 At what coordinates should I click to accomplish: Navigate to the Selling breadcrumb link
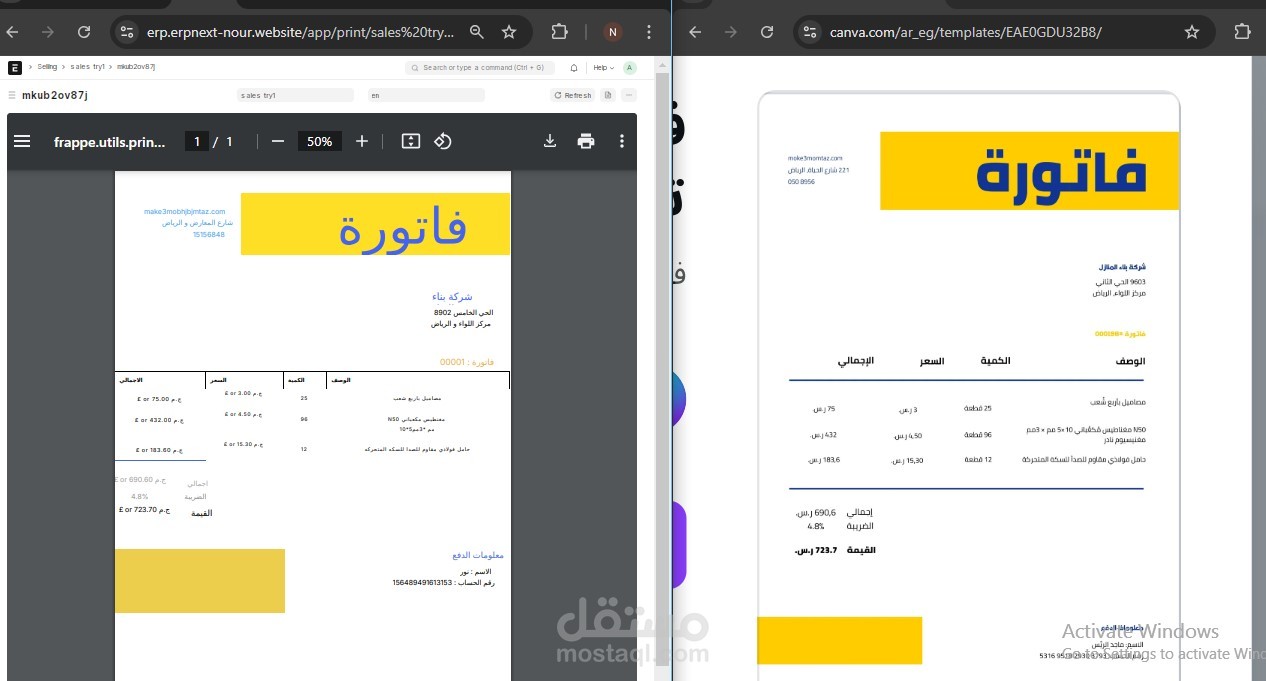[46, 67]
